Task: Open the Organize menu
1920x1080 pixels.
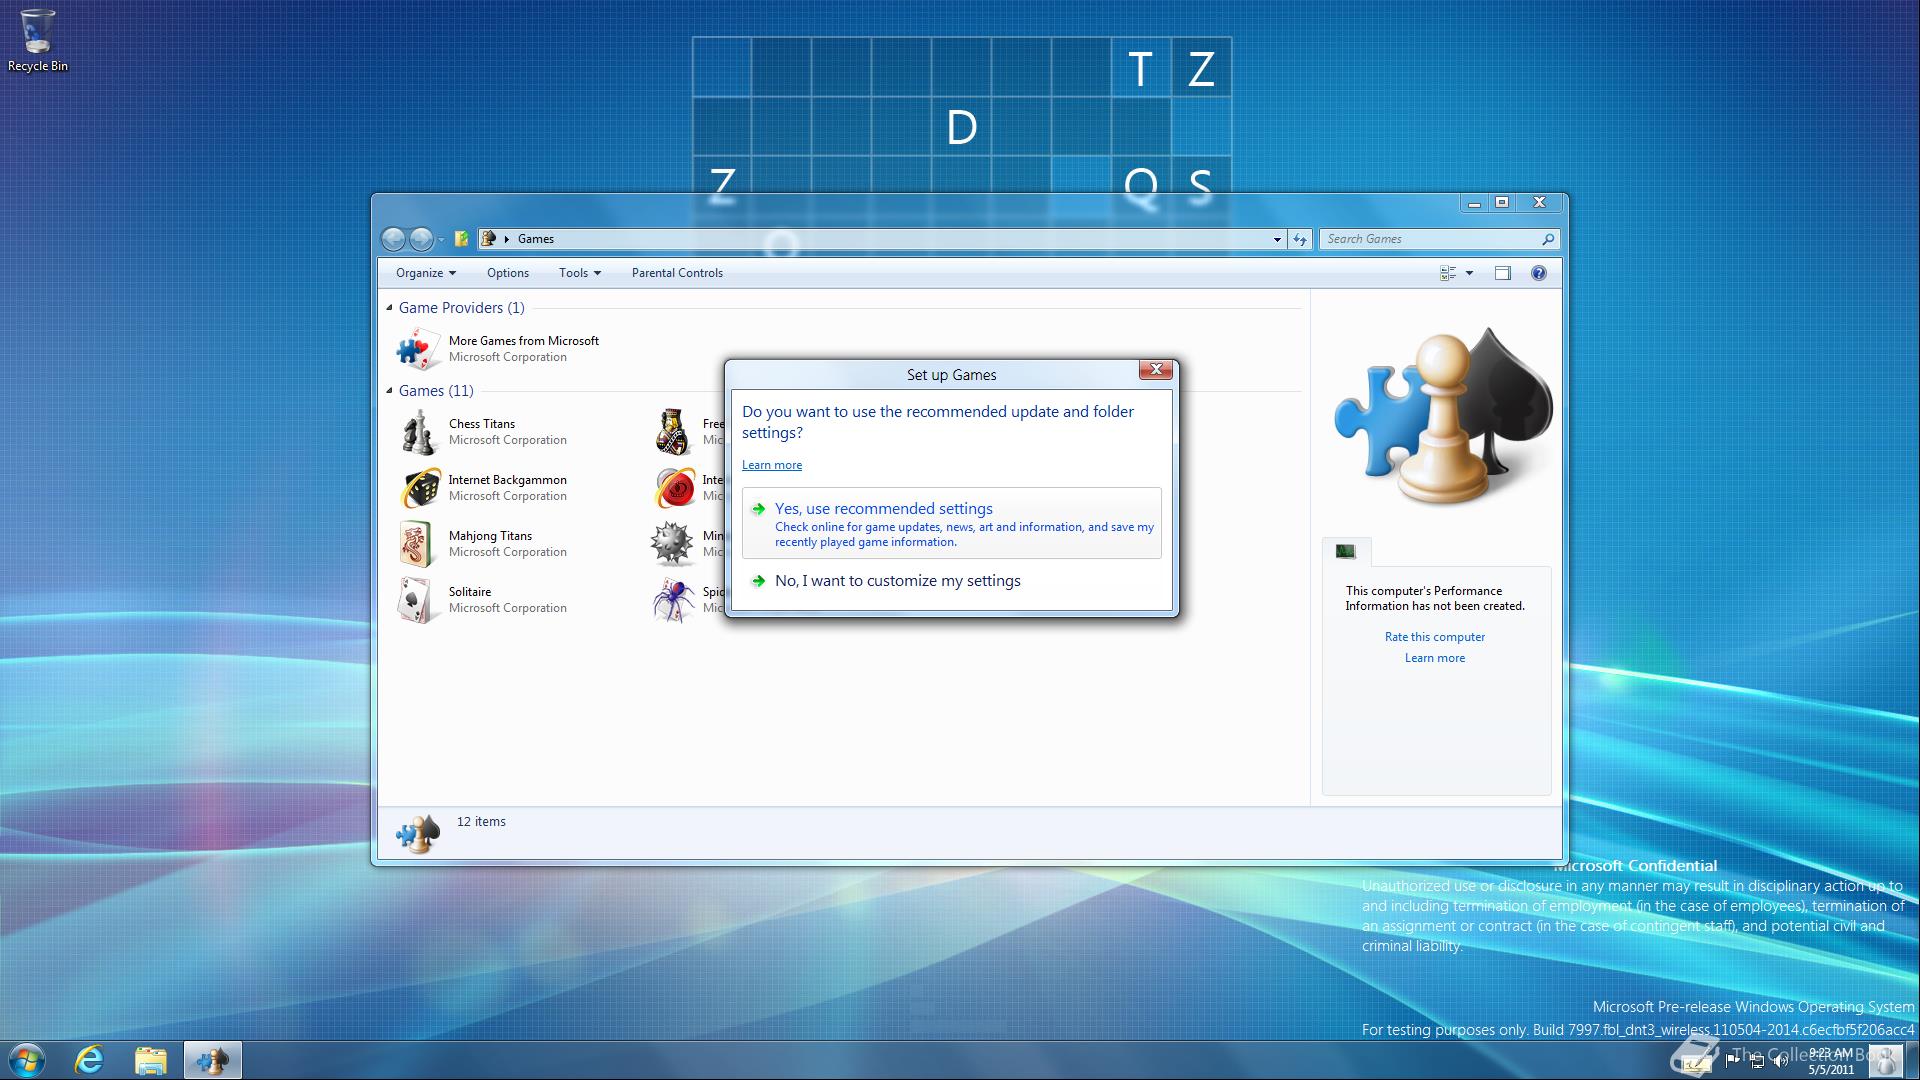Action: [425, 273]
